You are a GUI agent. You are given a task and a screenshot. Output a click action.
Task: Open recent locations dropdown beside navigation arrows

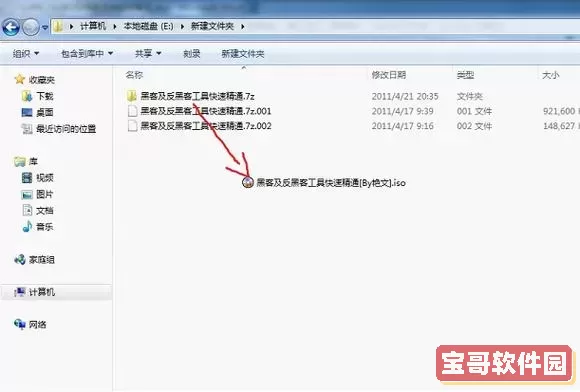coord(45,27)
